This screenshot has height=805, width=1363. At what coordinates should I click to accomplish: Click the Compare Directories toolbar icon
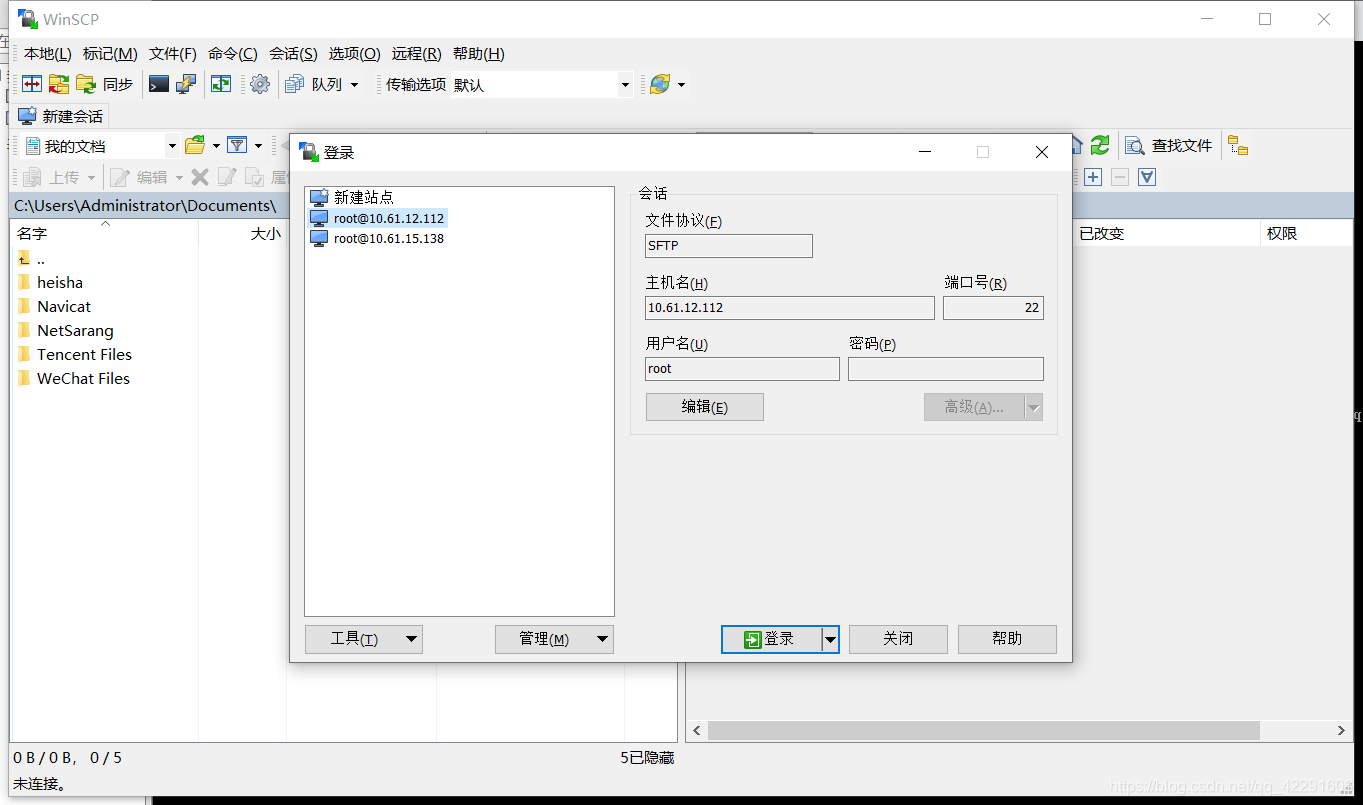[33, 85]
